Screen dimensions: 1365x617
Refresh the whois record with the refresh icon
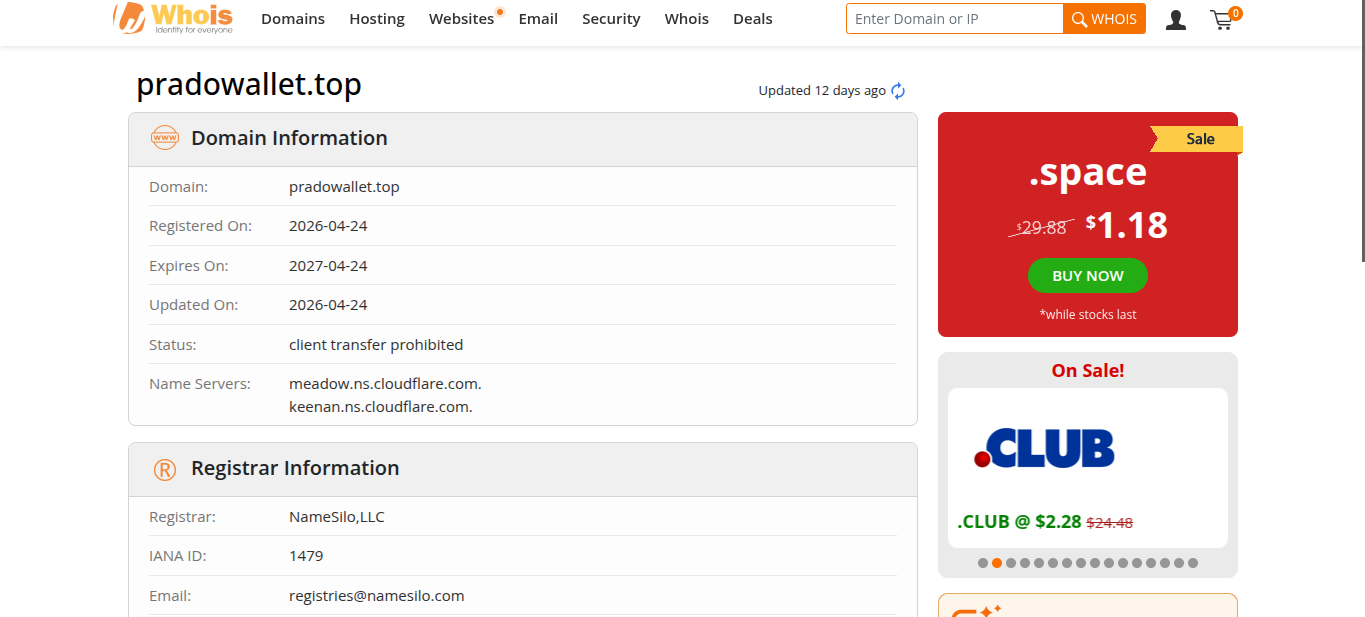click(x=898, y=91)
